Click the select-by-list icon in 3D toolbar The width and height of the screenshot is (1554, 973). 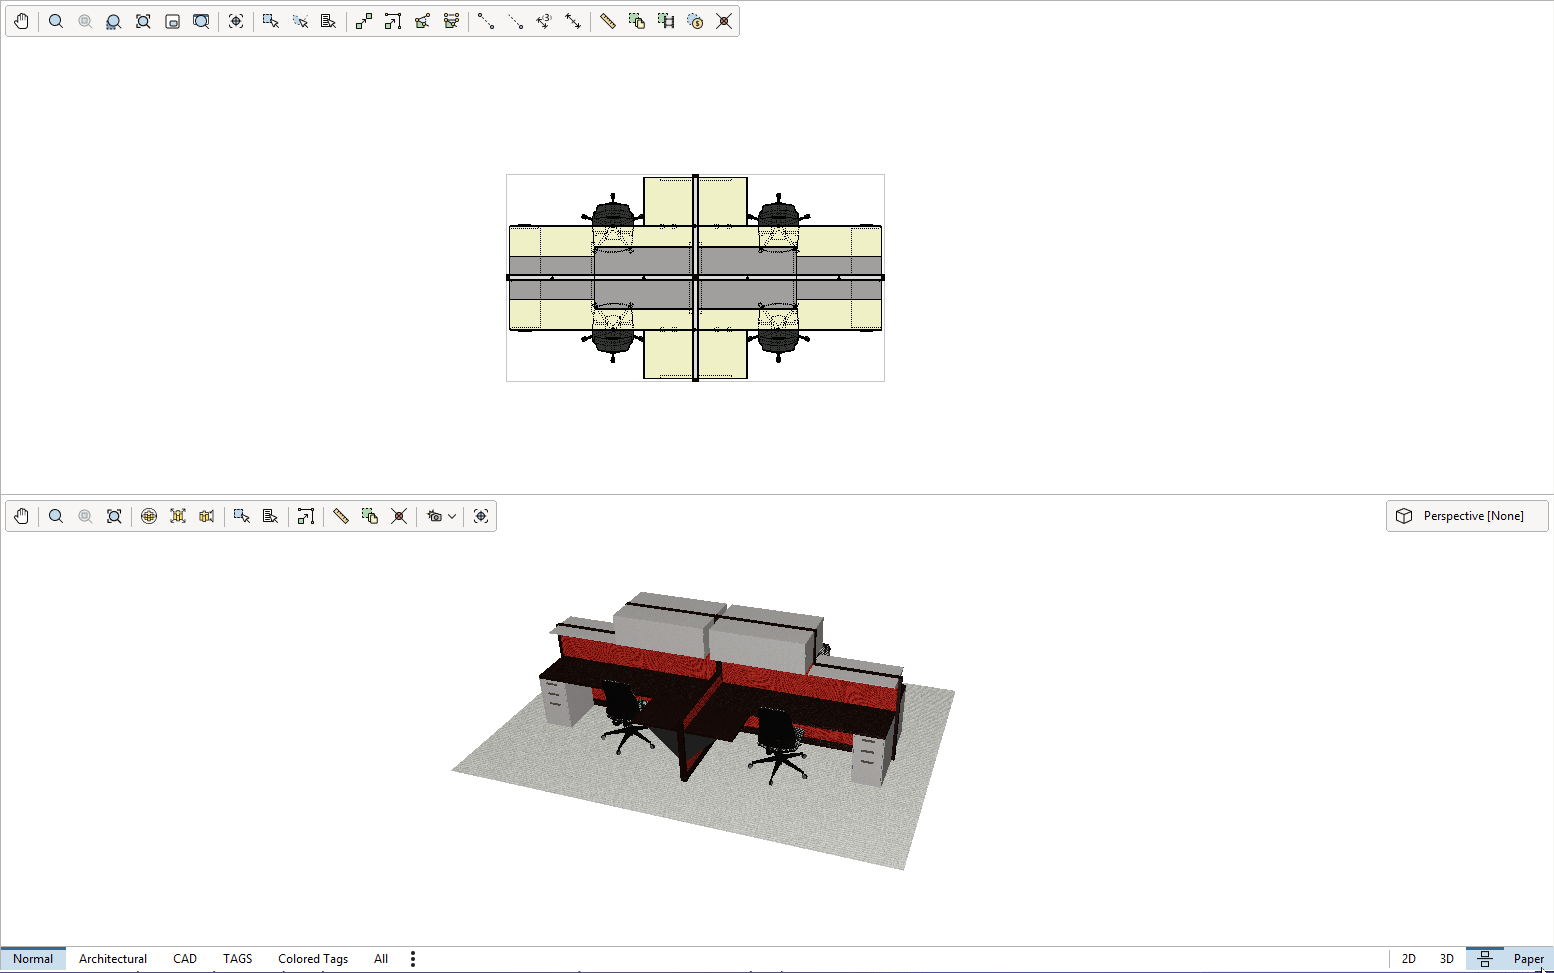pyautogui.click(x=270, y=516)
